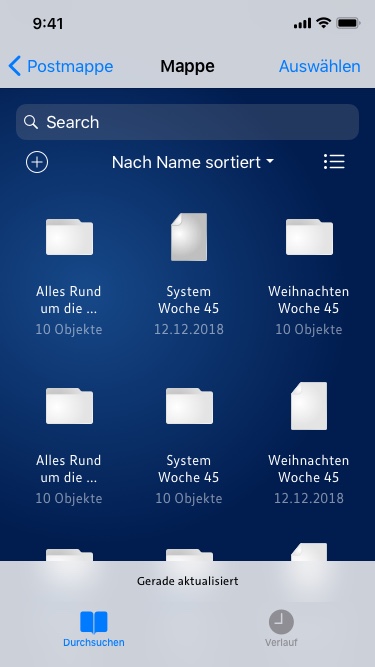The width and height of the screenshot is (375, 667).
Task: Tap the battery indicator in status bar
Action: (x=349, y=24)
